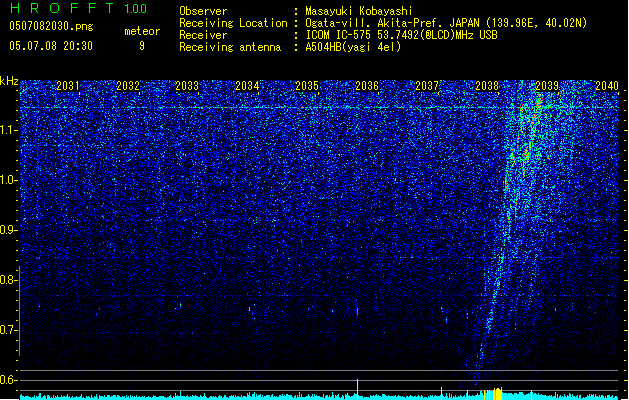Click the 'Receiving antenna' field label
Image resolution: width=629 pixels, height=400 pixels.
point(230,47)
